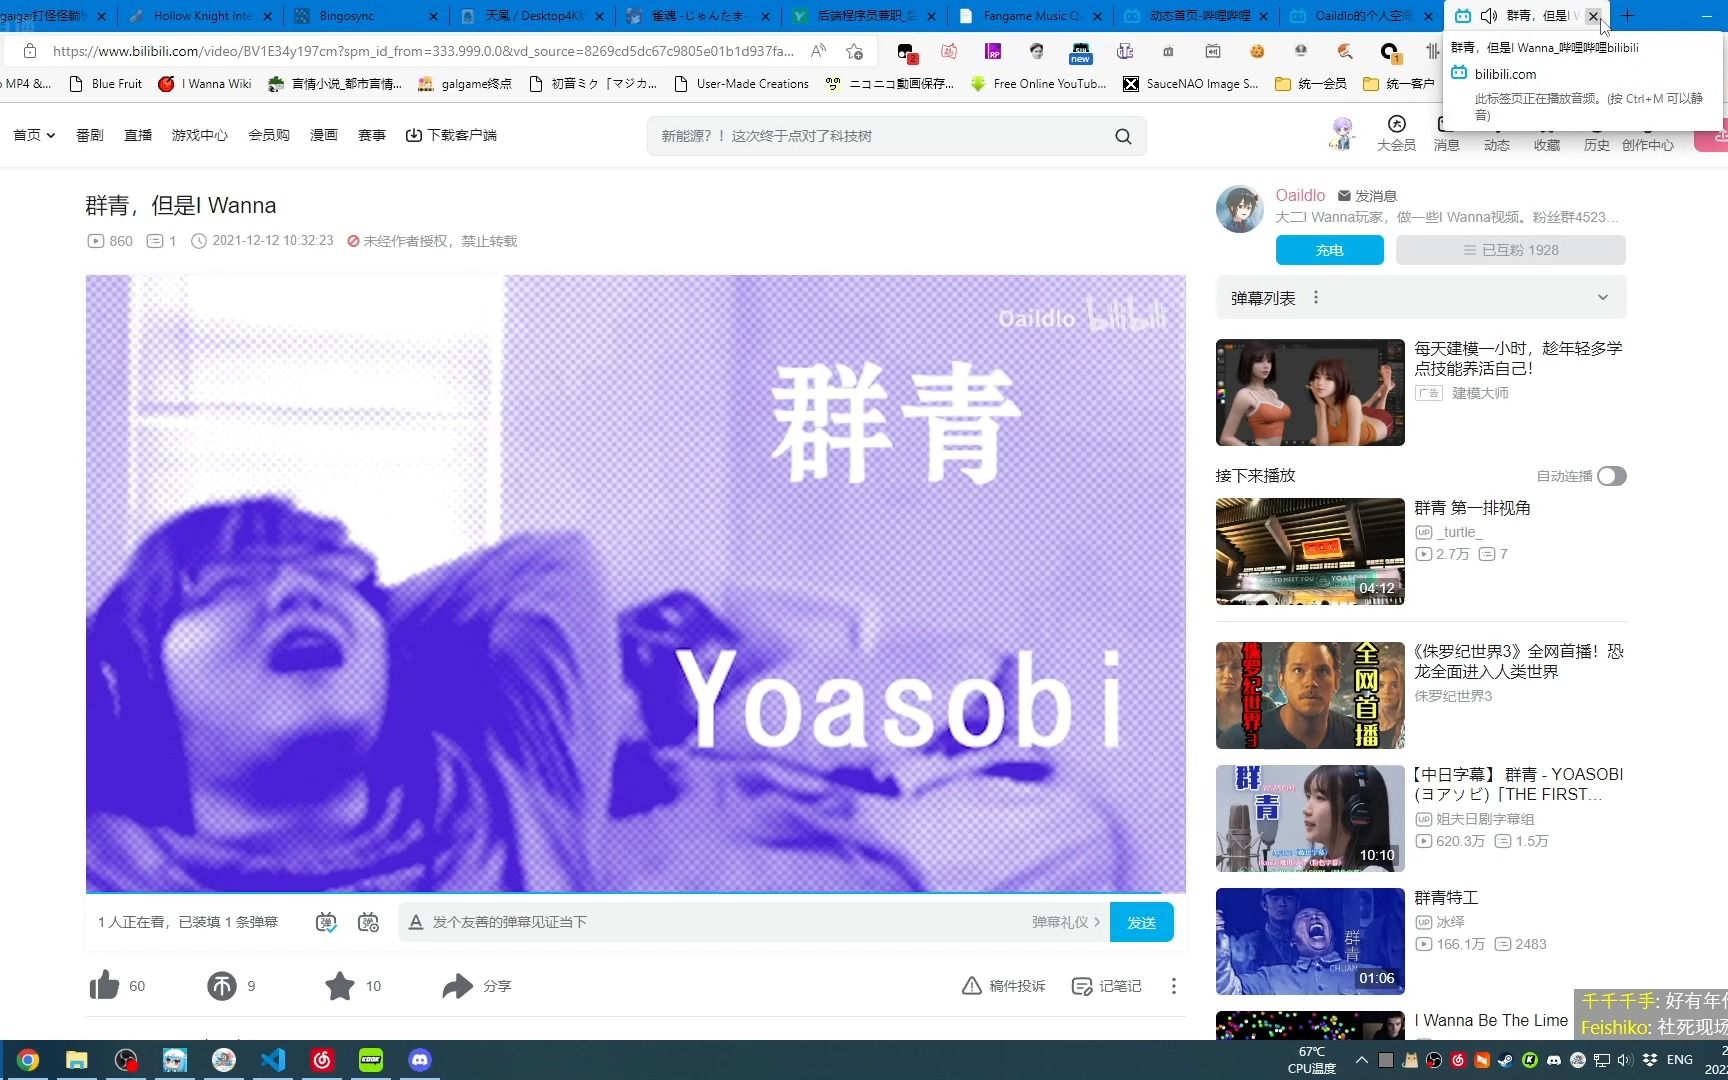Open Visual Studio Code from taskbar
Viewport: 1728px width, 1080px height.
[x=273, y=1060]
